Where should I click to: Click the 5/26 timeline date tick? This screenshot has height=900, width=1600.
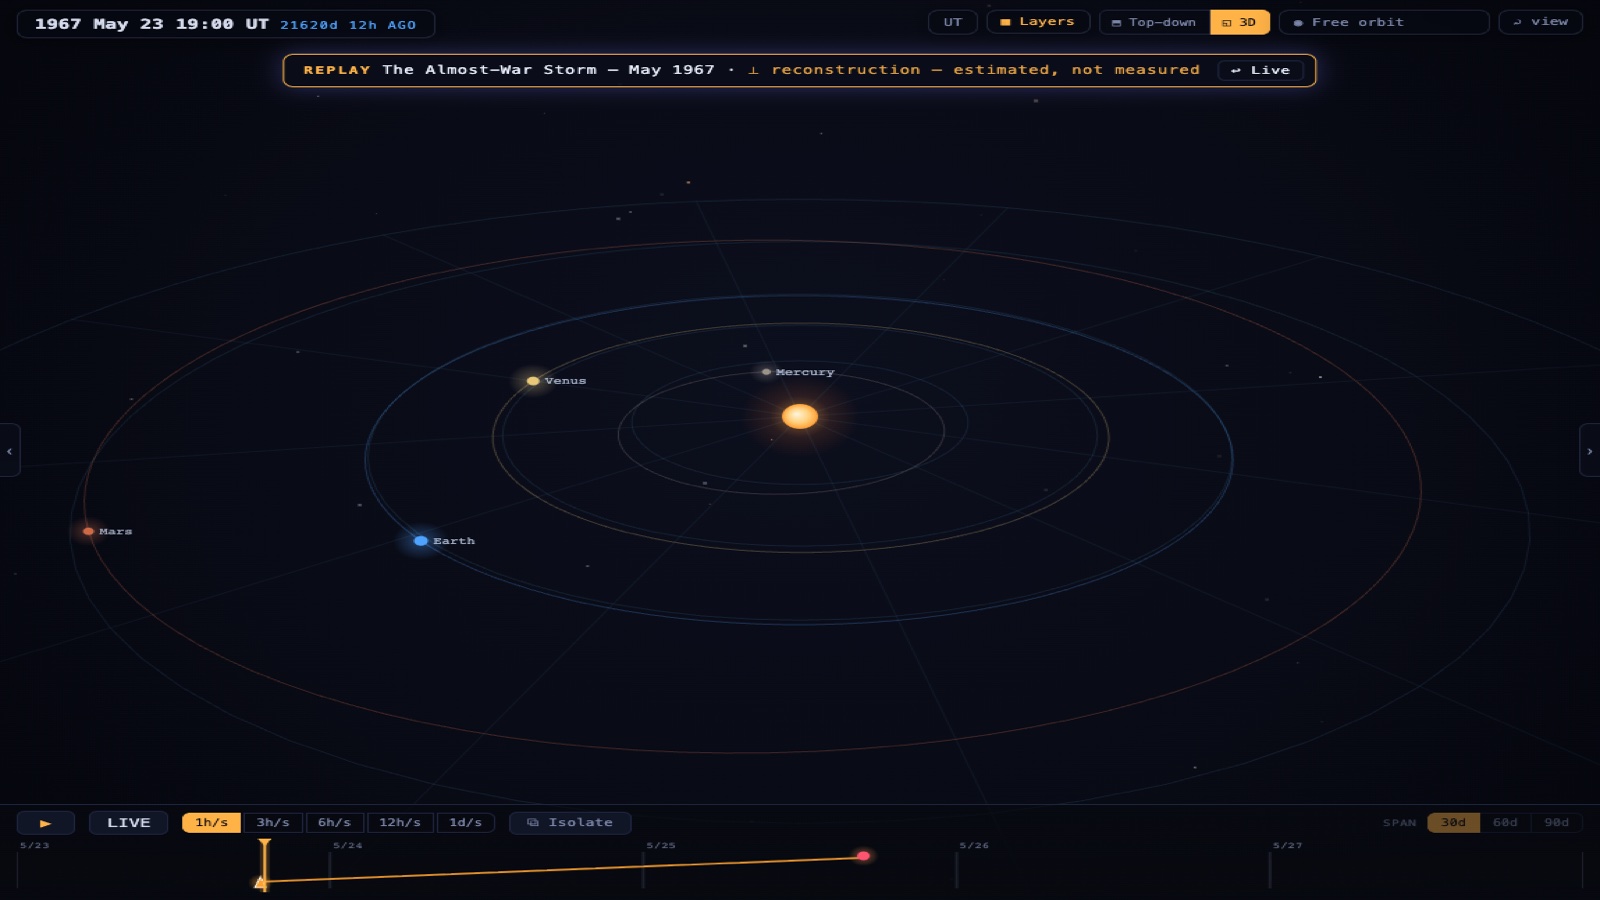pos(974,846)
